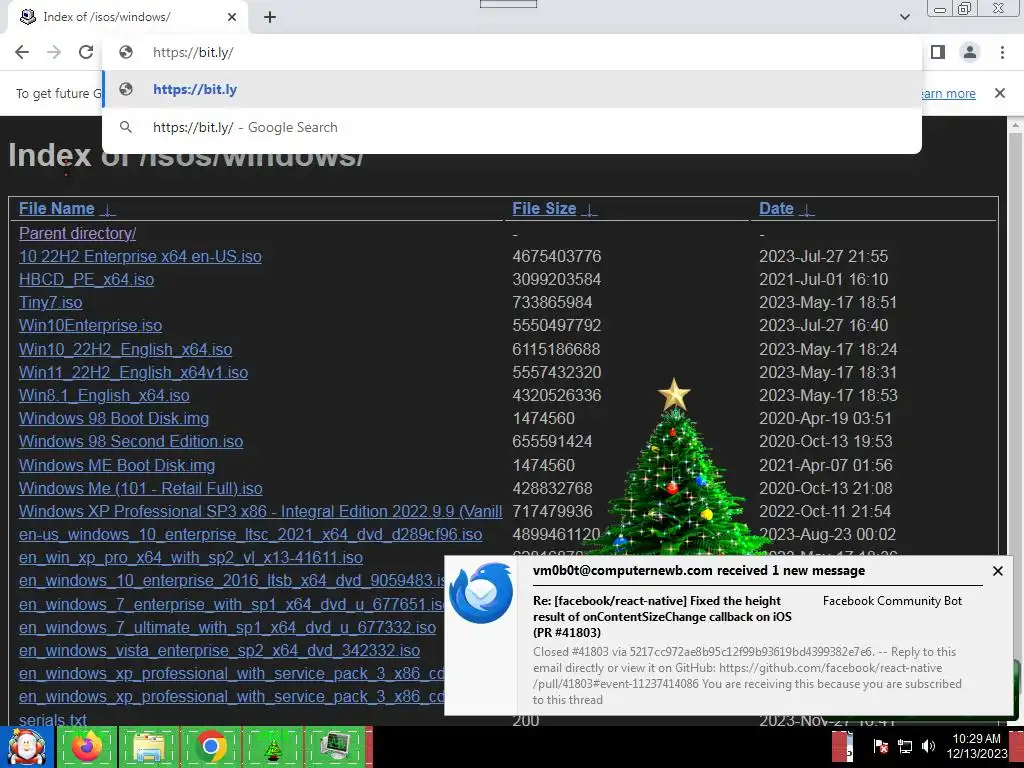The width and height of the screenshot is (1024, 768).
Task: Sort by Date column header
Action: pos(776,208)
